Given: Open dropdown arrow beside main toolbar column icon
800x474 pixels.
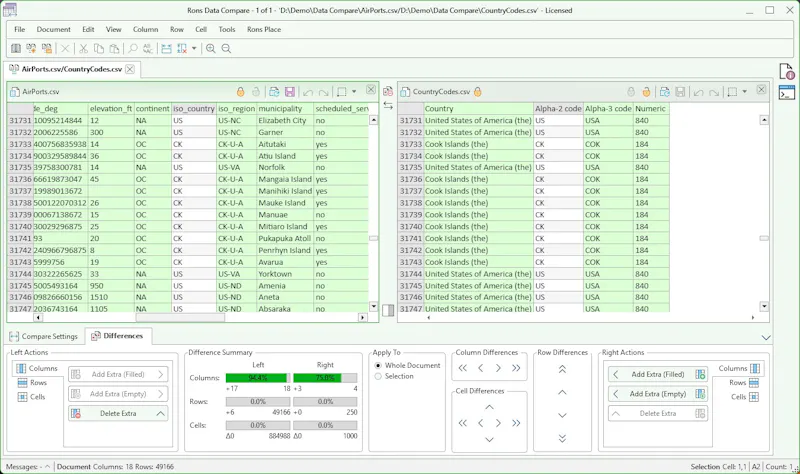Looking at the screenshot, I should point(194,48).
